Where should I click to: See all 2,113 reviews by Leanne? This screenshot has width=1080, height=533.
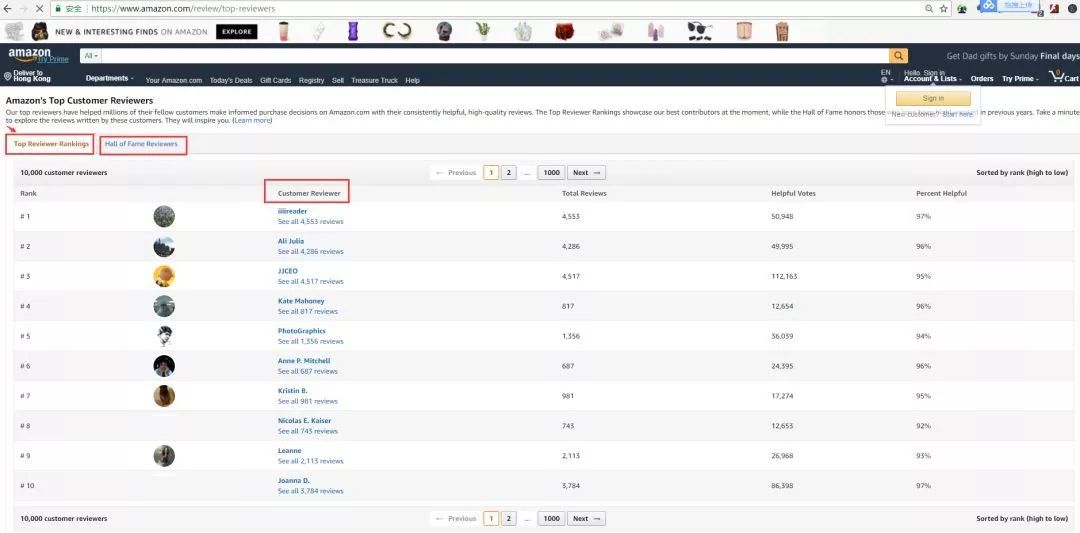(310, 461)
